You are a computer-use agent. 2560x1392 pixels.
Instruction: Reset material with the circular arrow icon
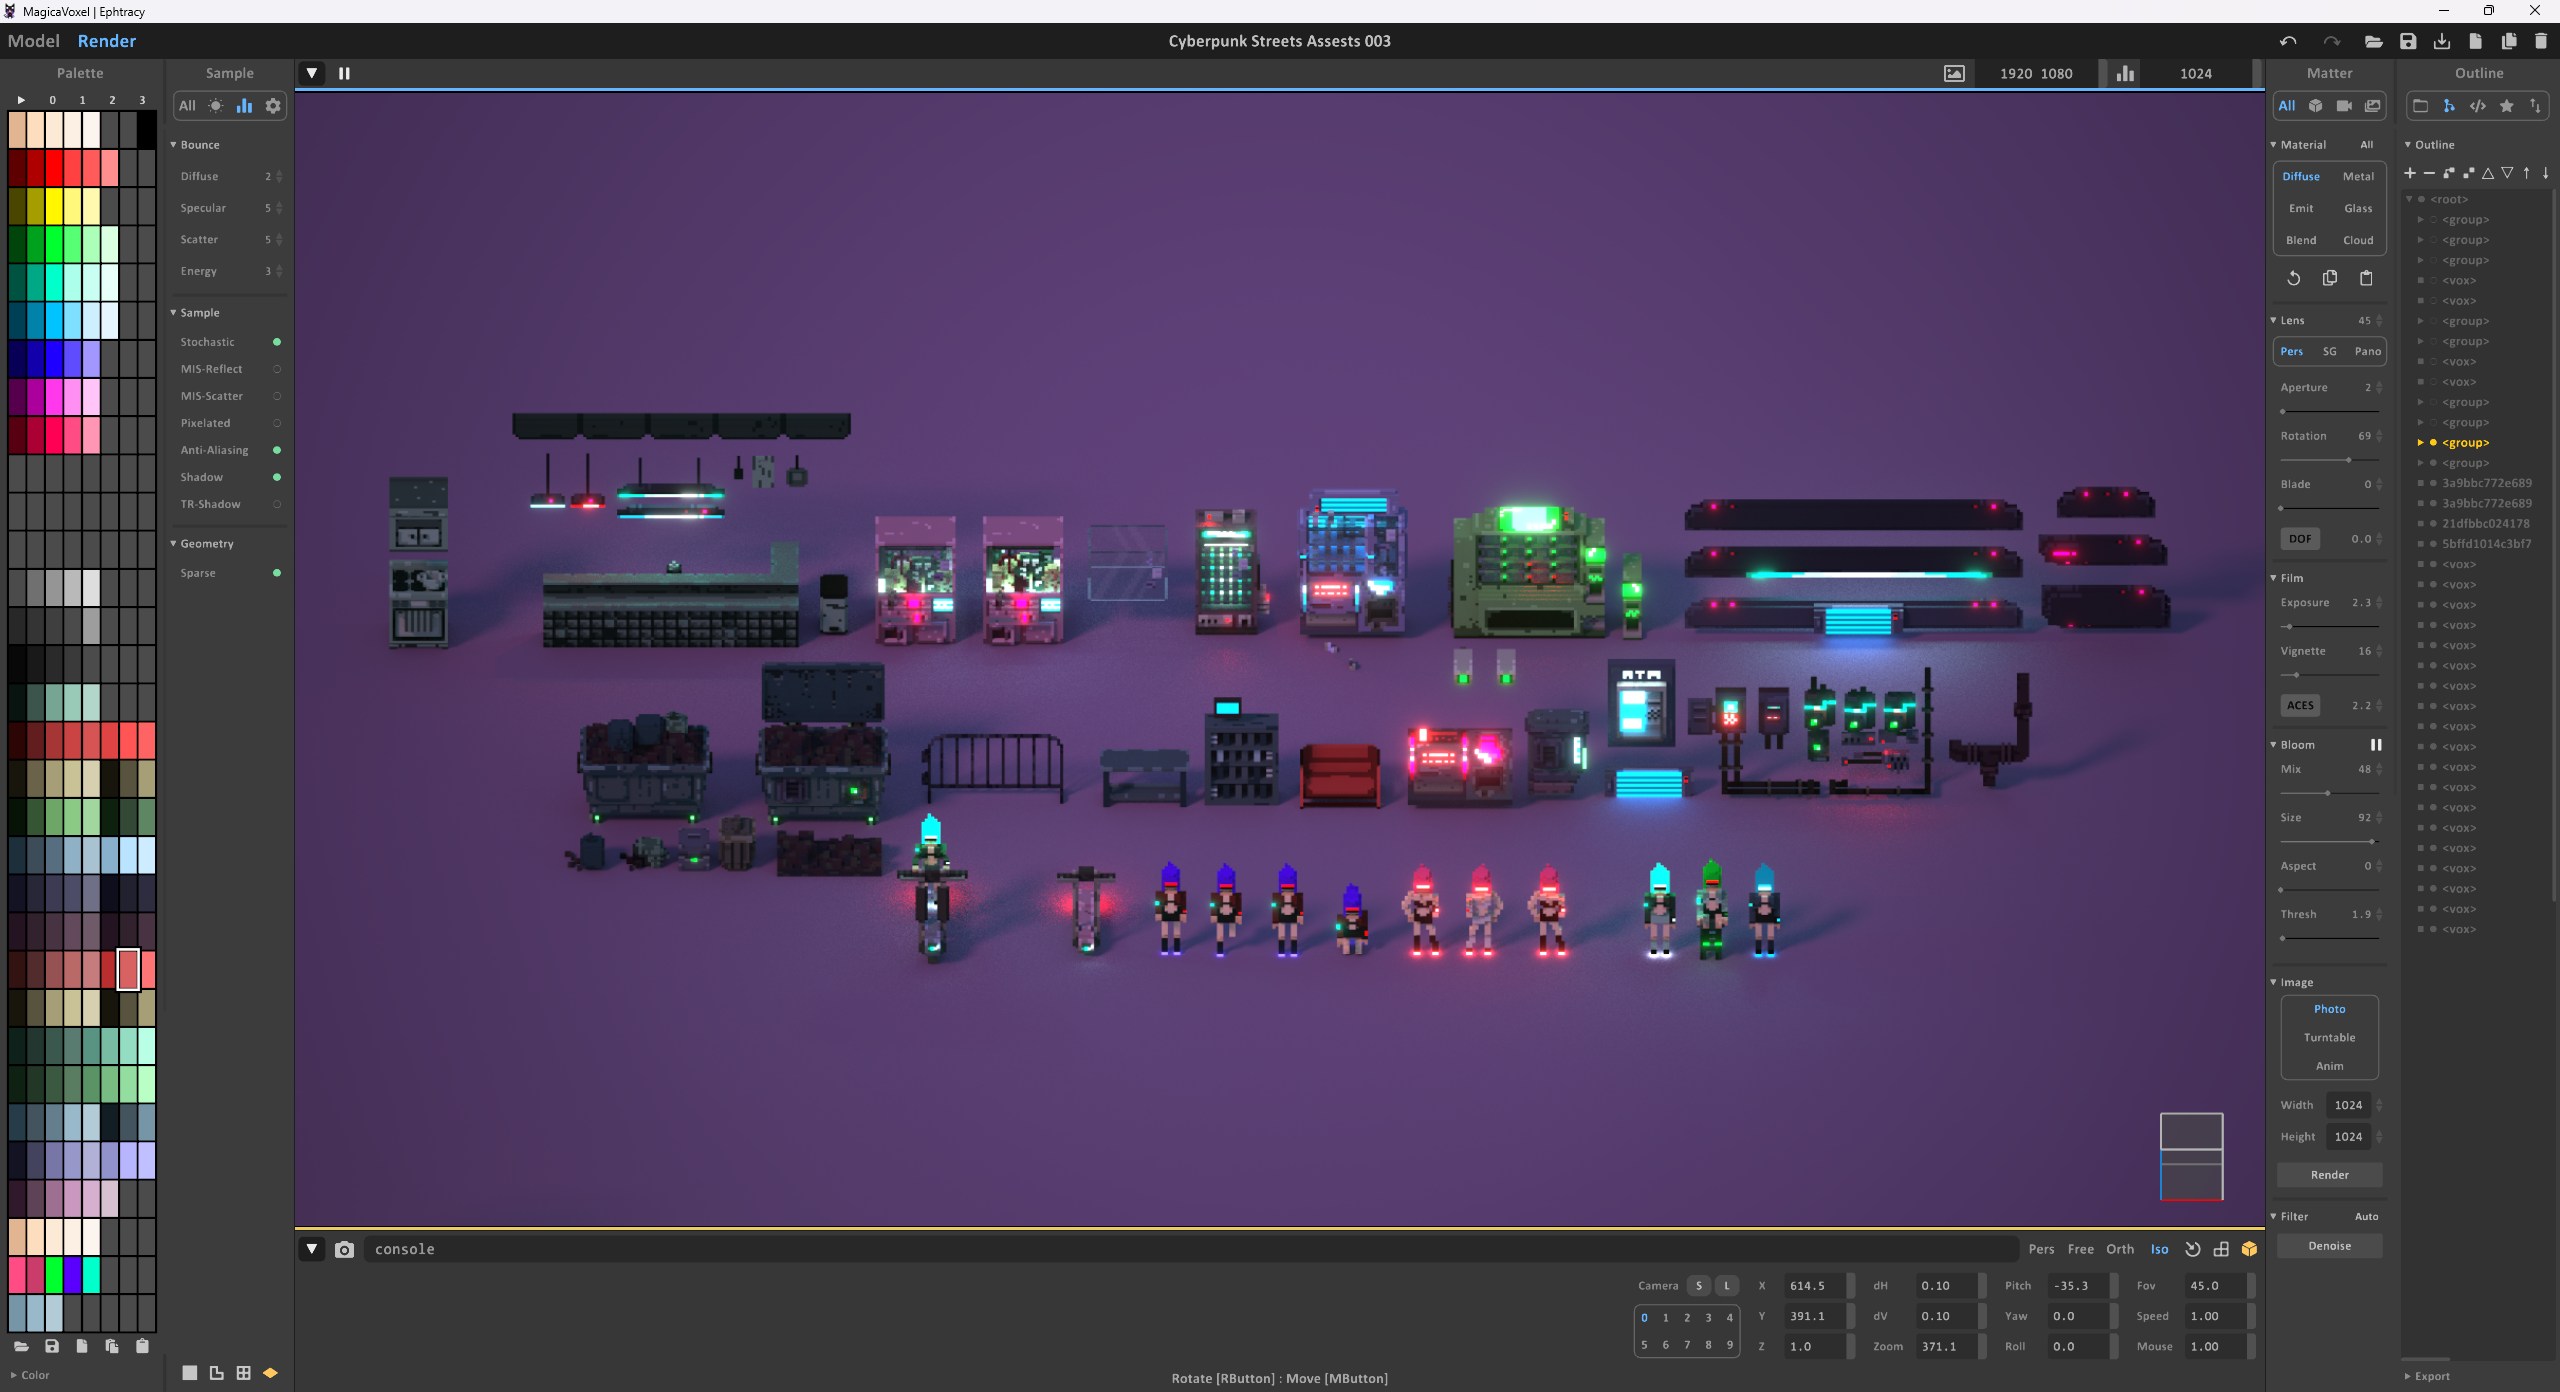(x=2294, y=278)
